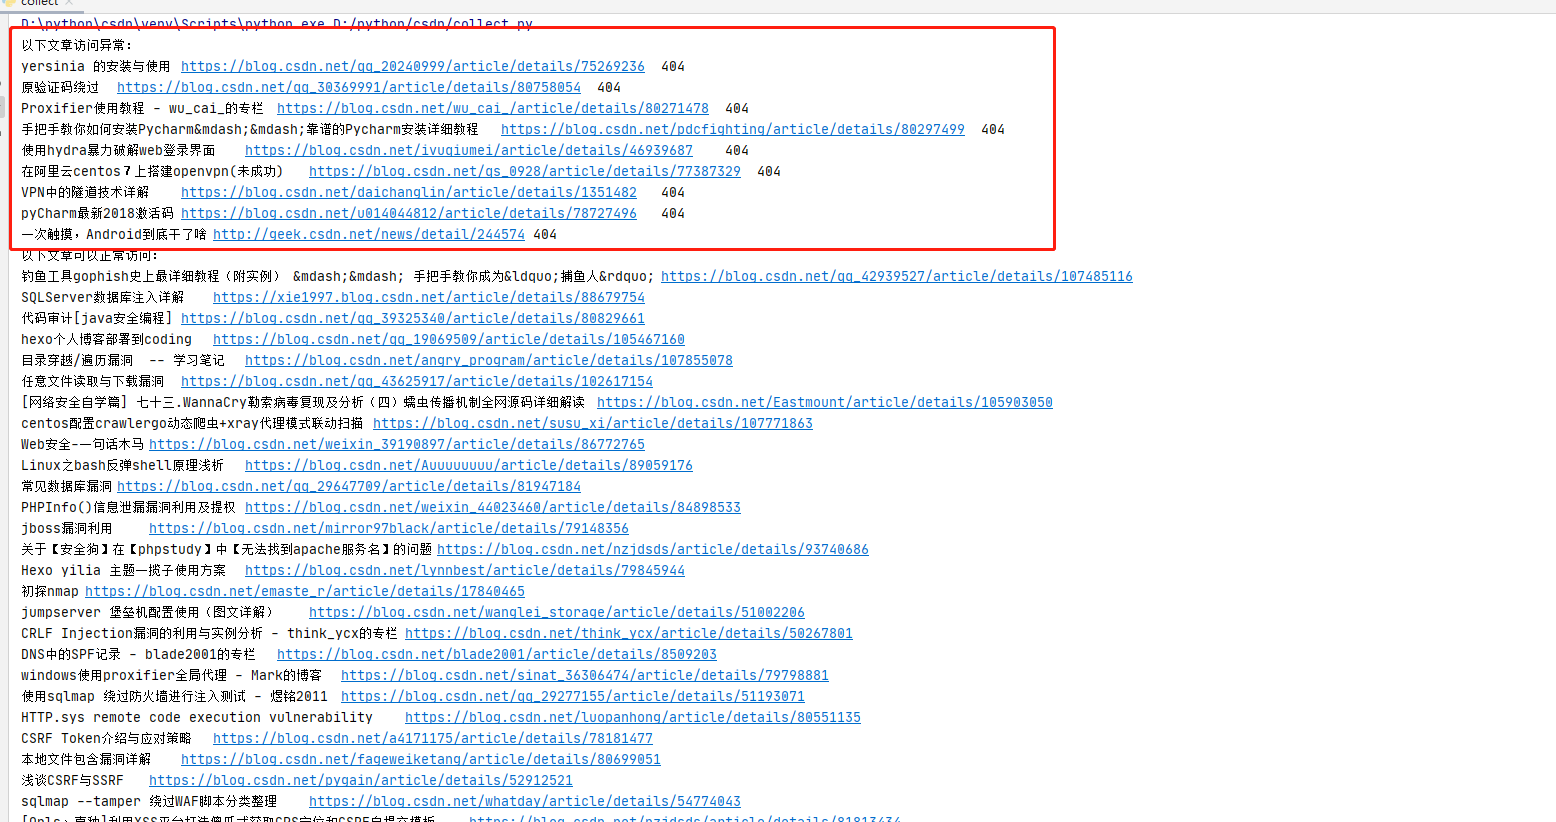Open the 本地文件包含漏洞详解 fageweiketang URL

coord(421,759)
